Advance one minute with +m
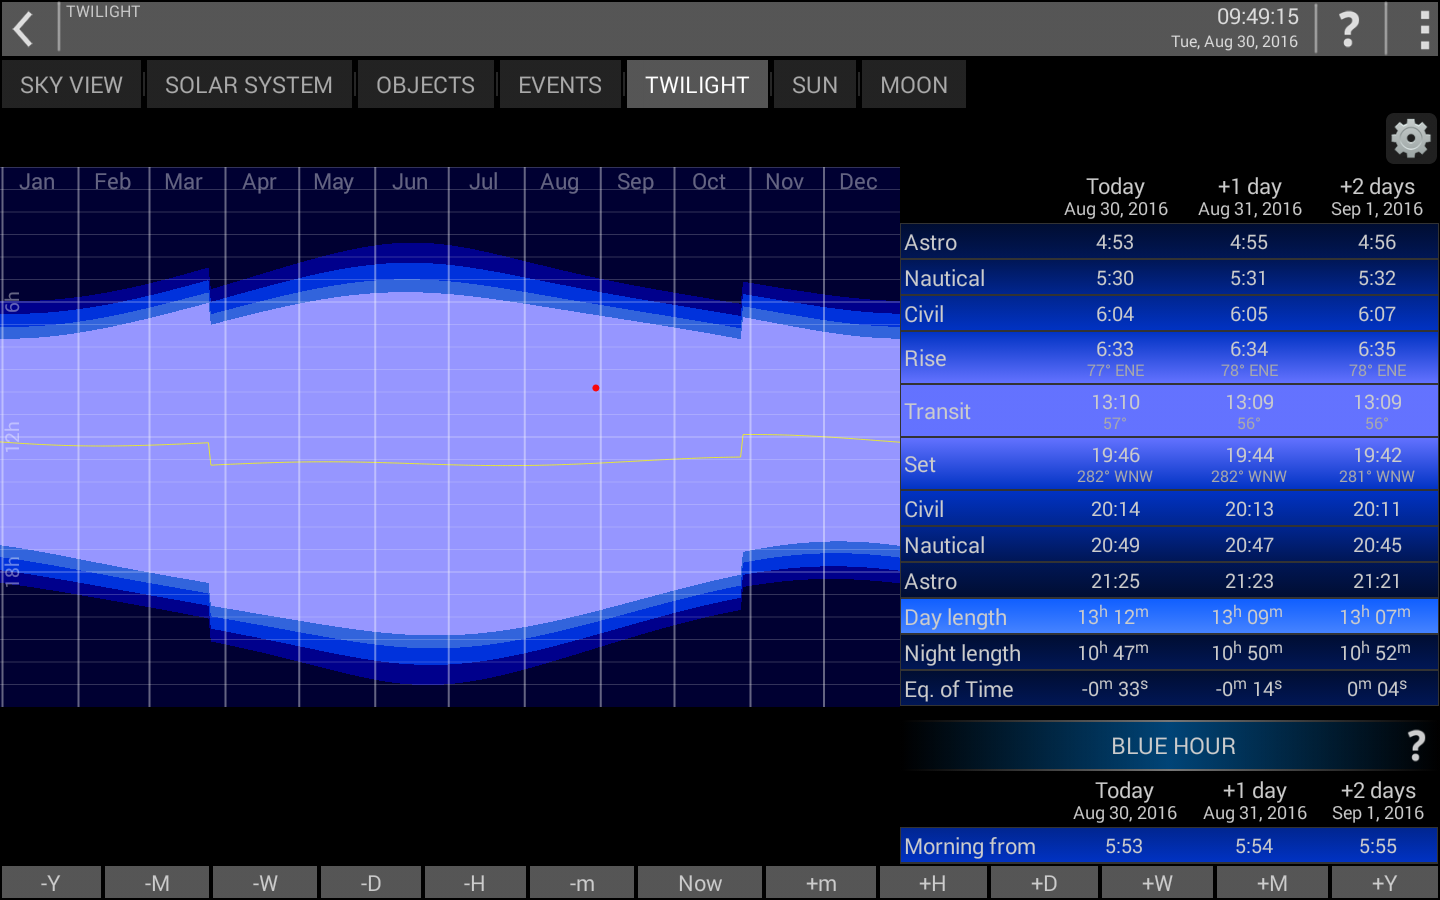1440x900 pixels. coord(821,883)
